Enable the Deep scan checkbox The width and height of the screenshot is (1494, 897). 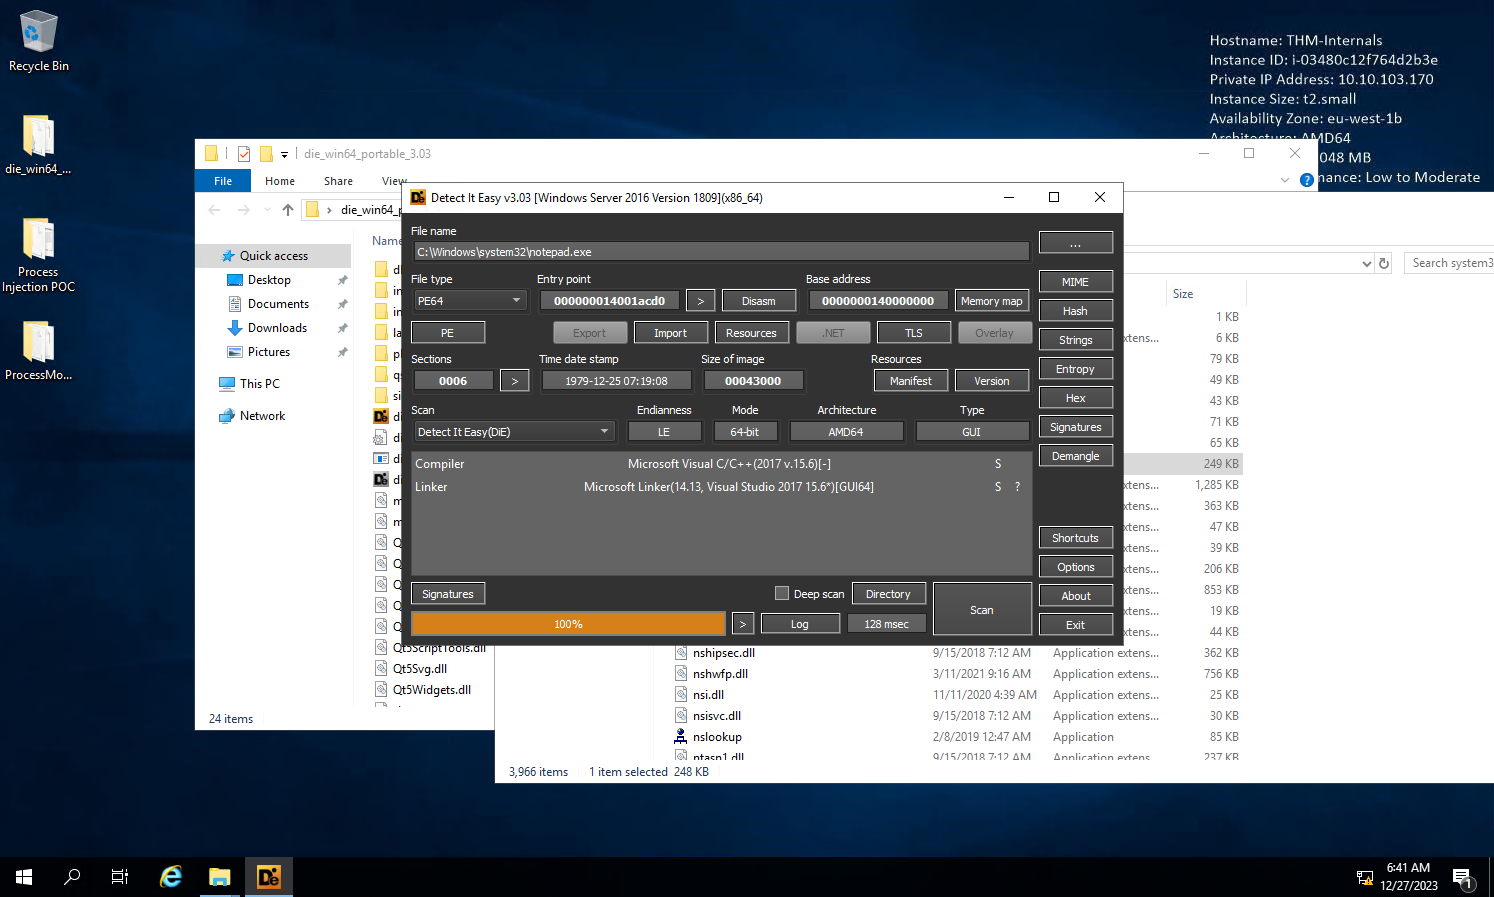782,594
